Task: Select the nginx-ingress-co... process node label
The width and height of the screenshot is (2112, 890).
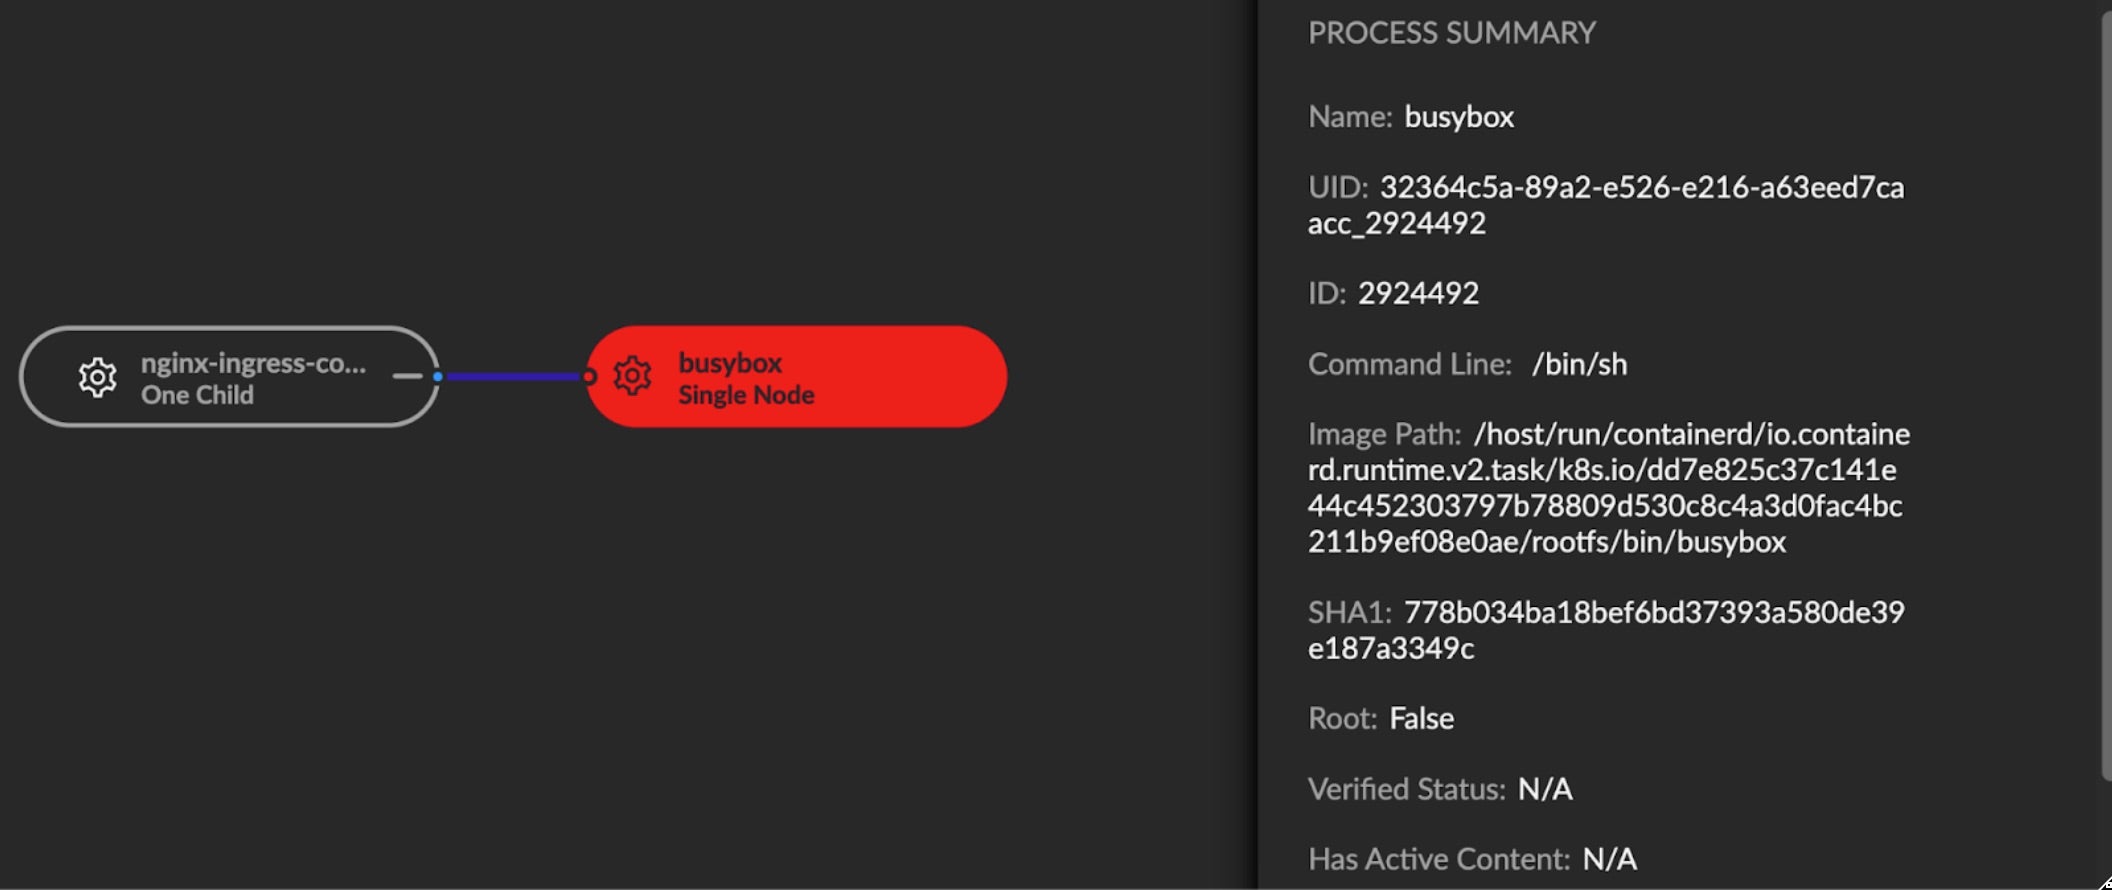Action: [x=253, y=363]
